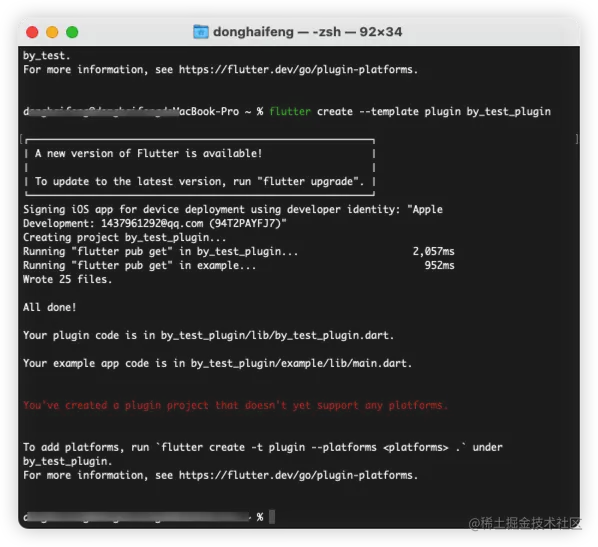Click the window title 'donghaifeng — -zsh — 92×34'
The height and width of the screenshot is (547, 598).
pos(307,32)
